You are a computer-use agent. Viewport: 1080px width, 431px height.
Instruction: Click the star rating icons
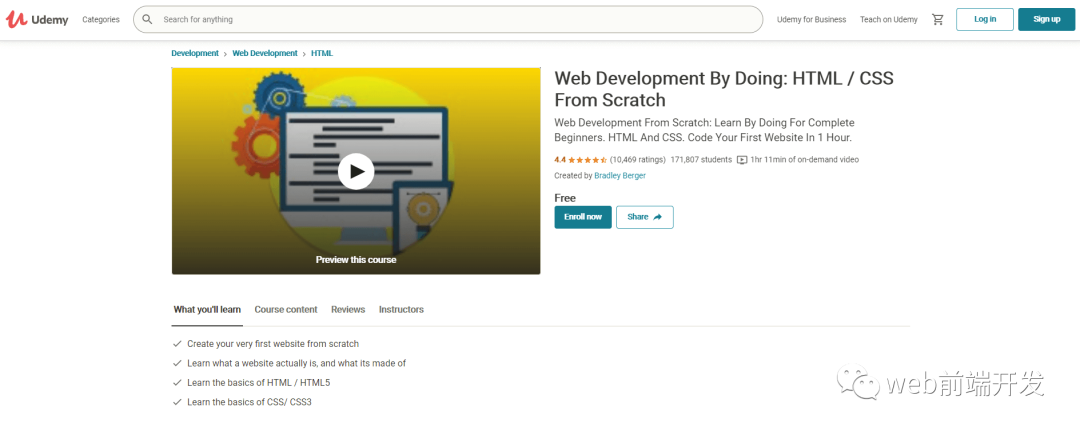(x=588, y=160)
